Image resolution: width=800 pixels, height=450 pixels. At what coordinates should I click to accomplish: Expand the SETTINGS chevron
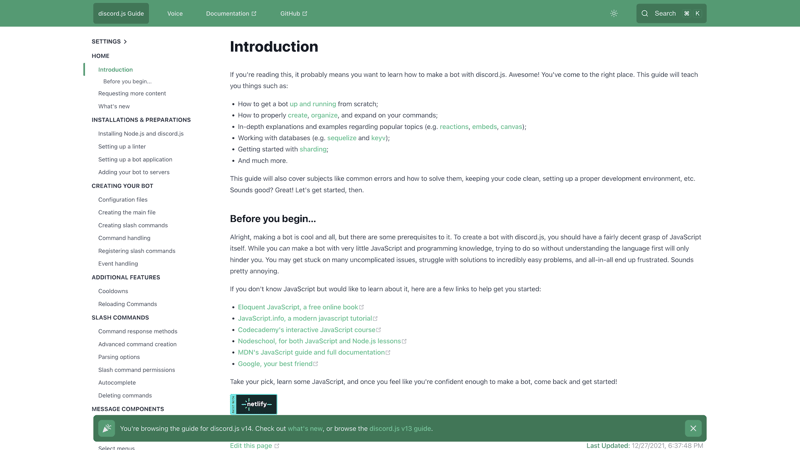pyautogui.click(x=125, y=42)
